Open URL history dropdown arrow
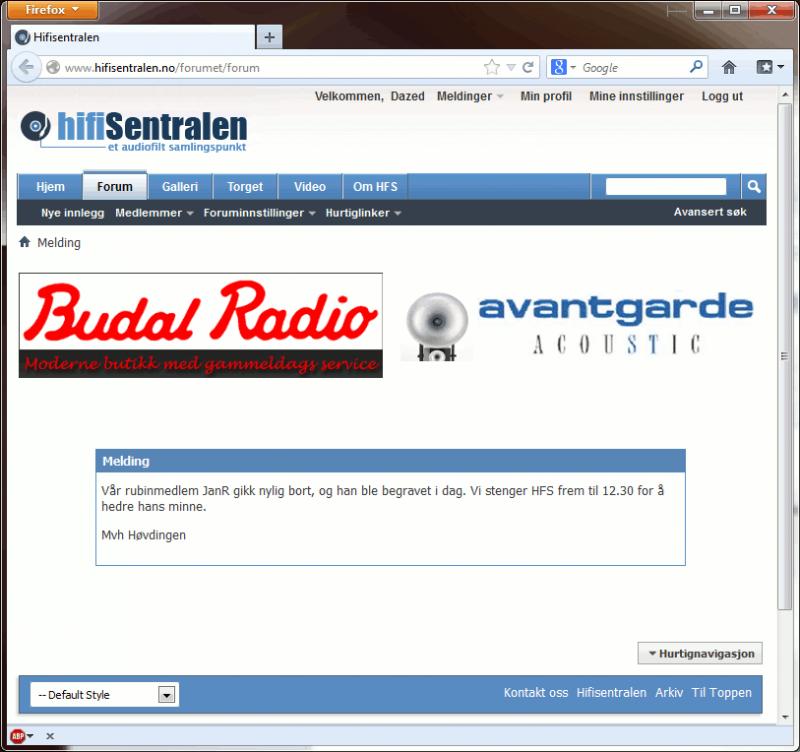The height and width of the screenshot is (752, 800). (511, 67)
